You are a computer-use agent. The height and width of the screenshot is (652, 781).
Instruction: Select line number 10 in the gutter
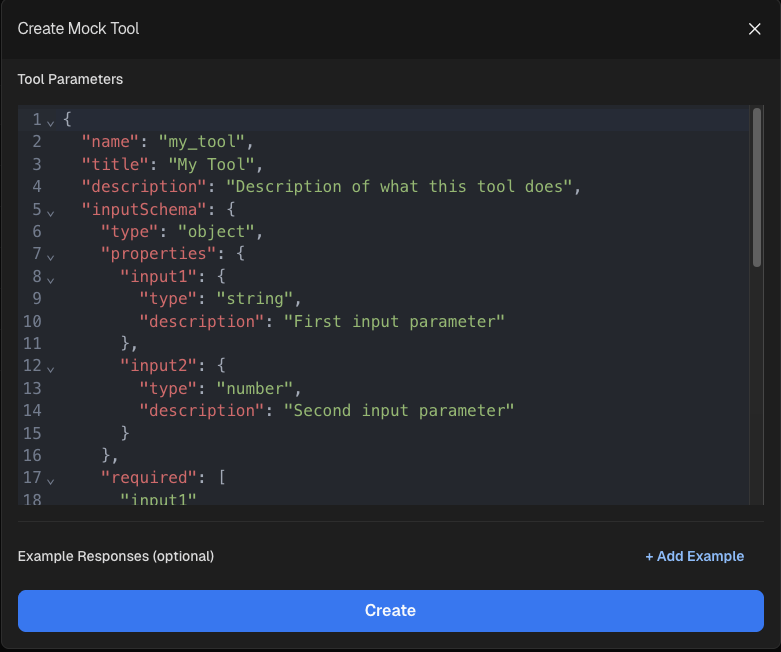(31, 321)
